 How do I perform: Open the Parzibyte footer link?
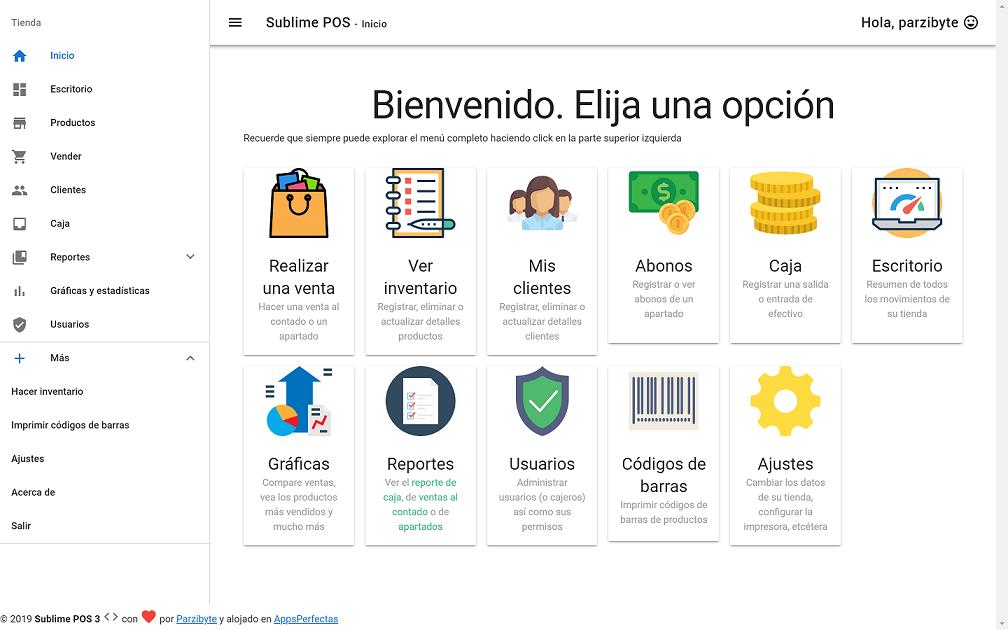tap(196, 619)
